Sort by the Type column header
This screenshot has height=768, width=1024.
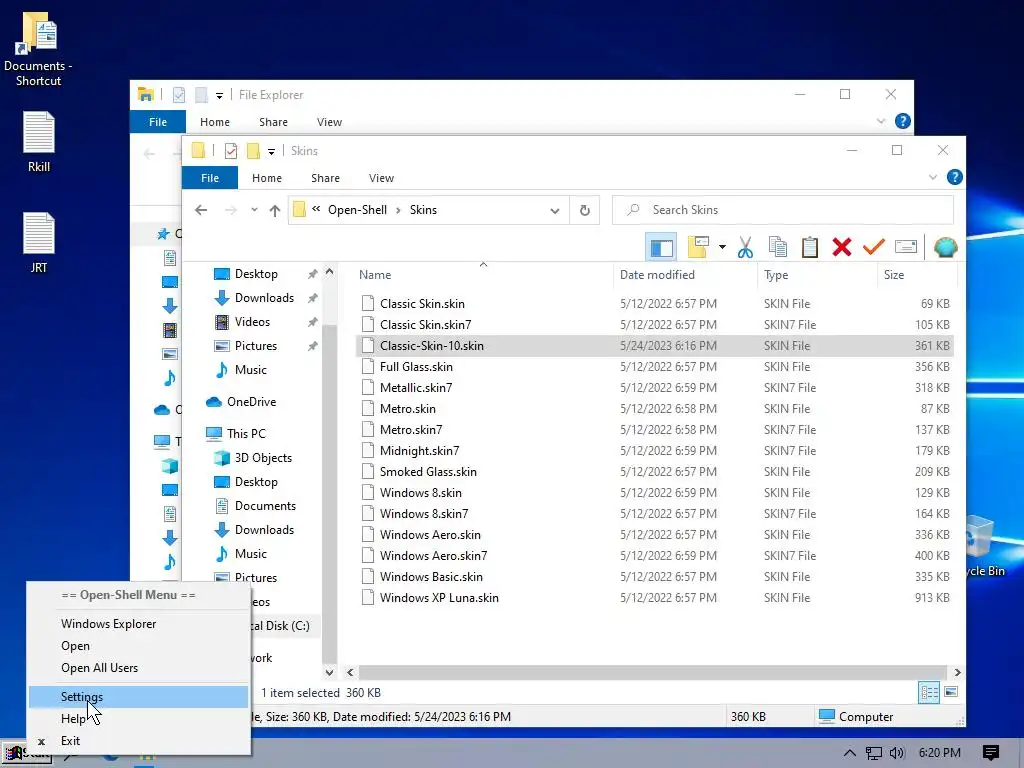tap(817, 275)
